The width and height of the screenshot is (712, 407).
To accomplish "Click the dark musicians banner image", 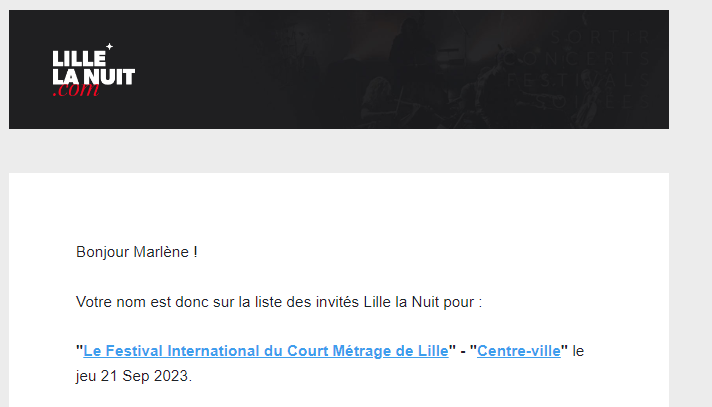I will pos(339,69).
